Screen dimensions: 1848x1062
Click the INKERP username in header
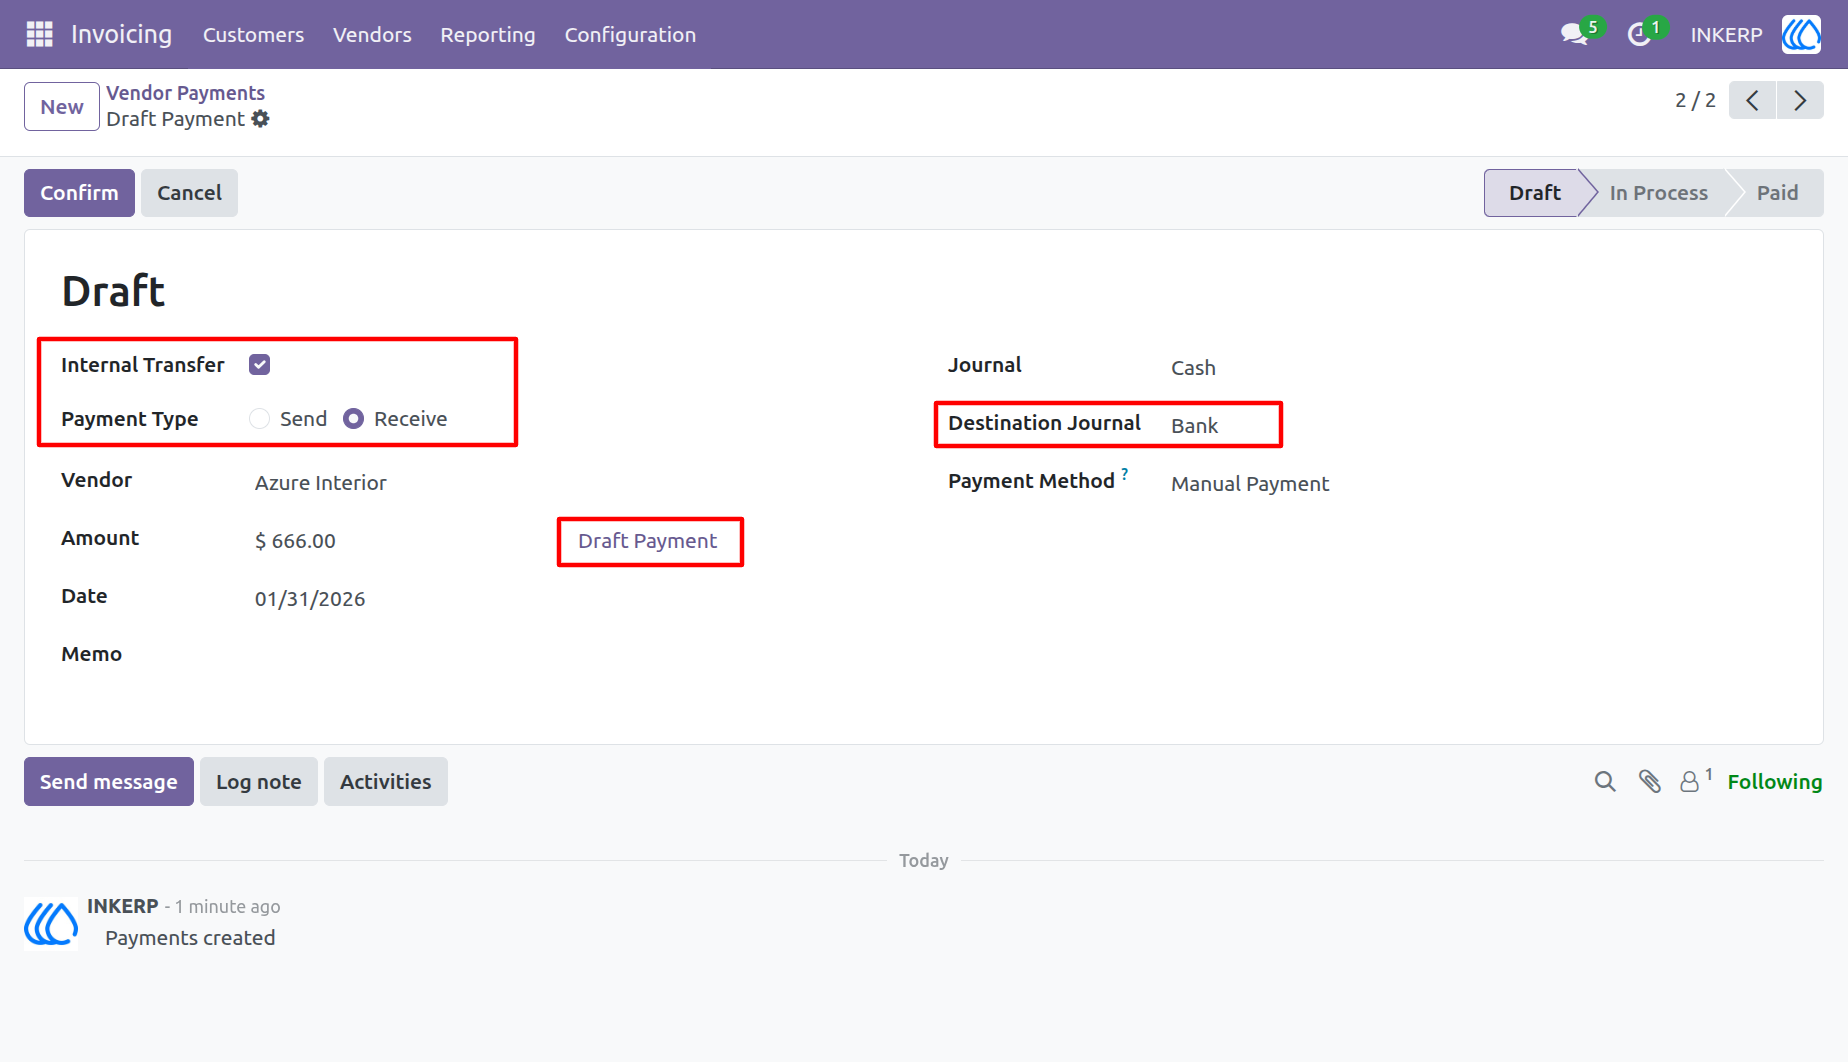click(1726, 35)
